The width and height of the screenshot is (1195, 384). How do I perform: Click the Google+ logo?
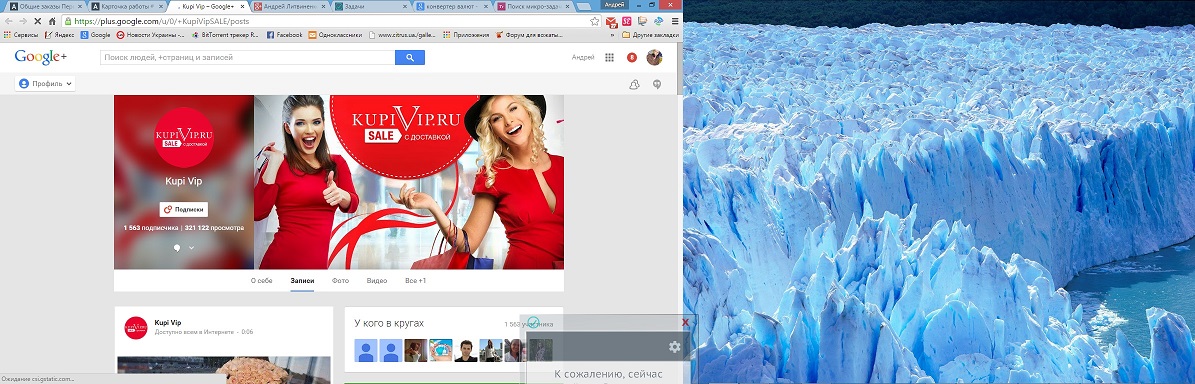tap(40, 57)
